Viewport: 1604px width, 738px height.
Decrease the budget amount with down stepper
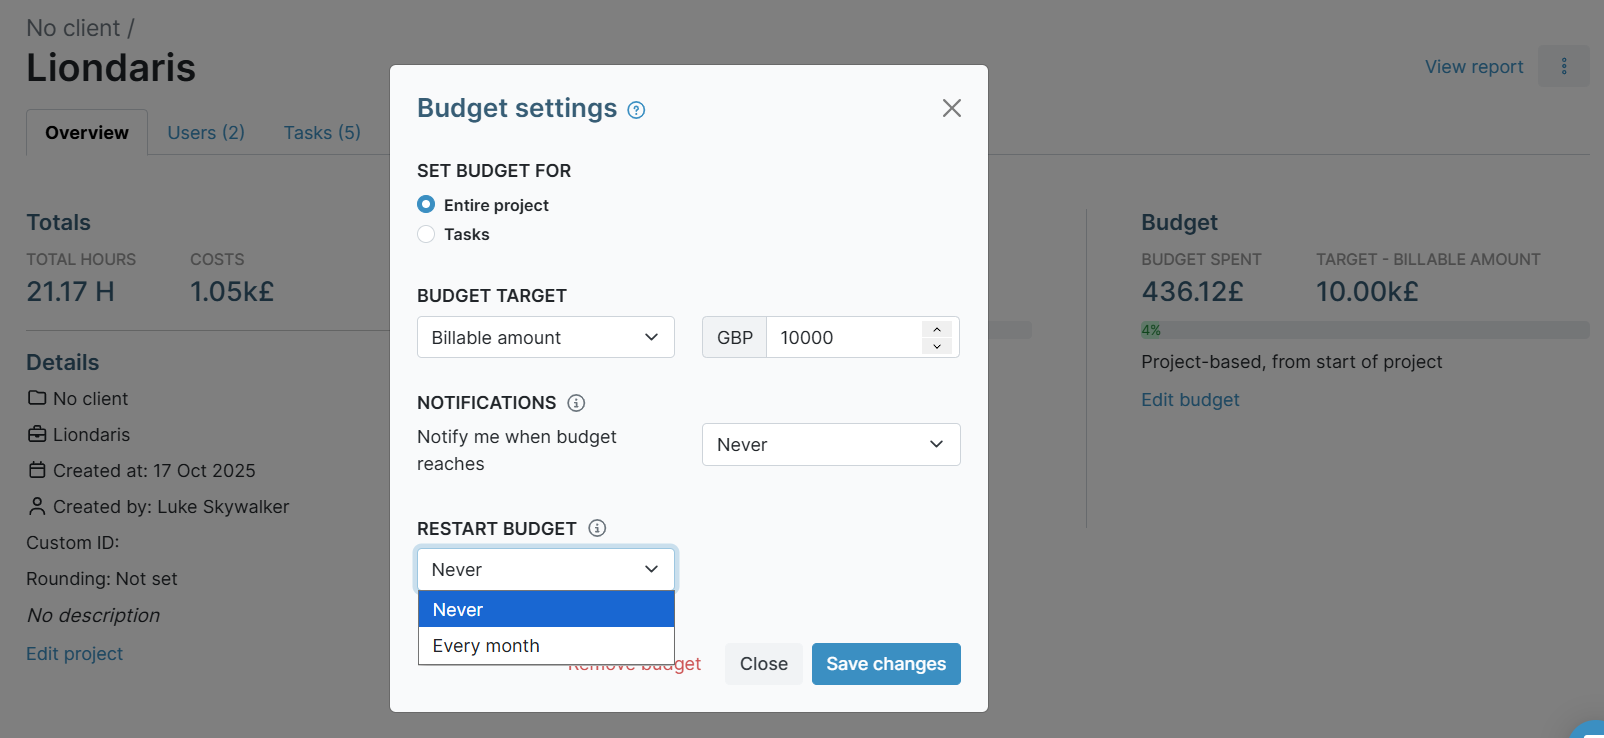click(x=937, y=346)
